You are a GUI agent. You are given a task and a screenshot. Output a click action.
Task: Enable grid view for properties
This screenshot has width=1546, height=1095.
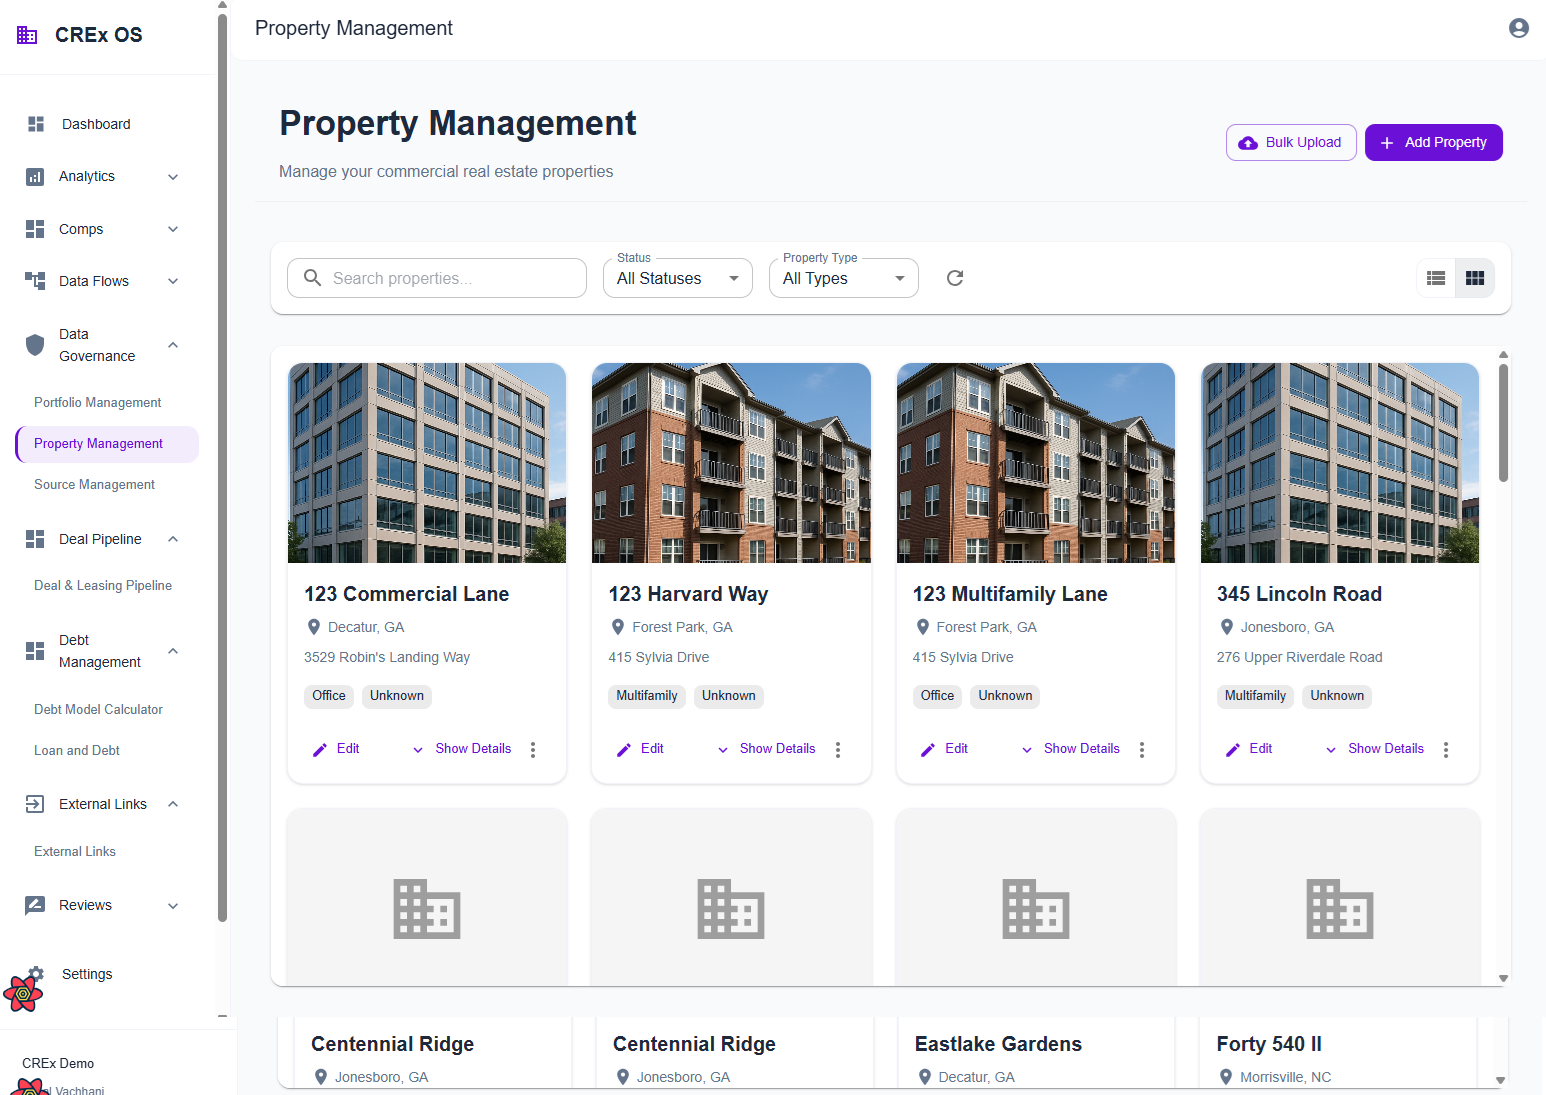click(x=1474, y=278)
